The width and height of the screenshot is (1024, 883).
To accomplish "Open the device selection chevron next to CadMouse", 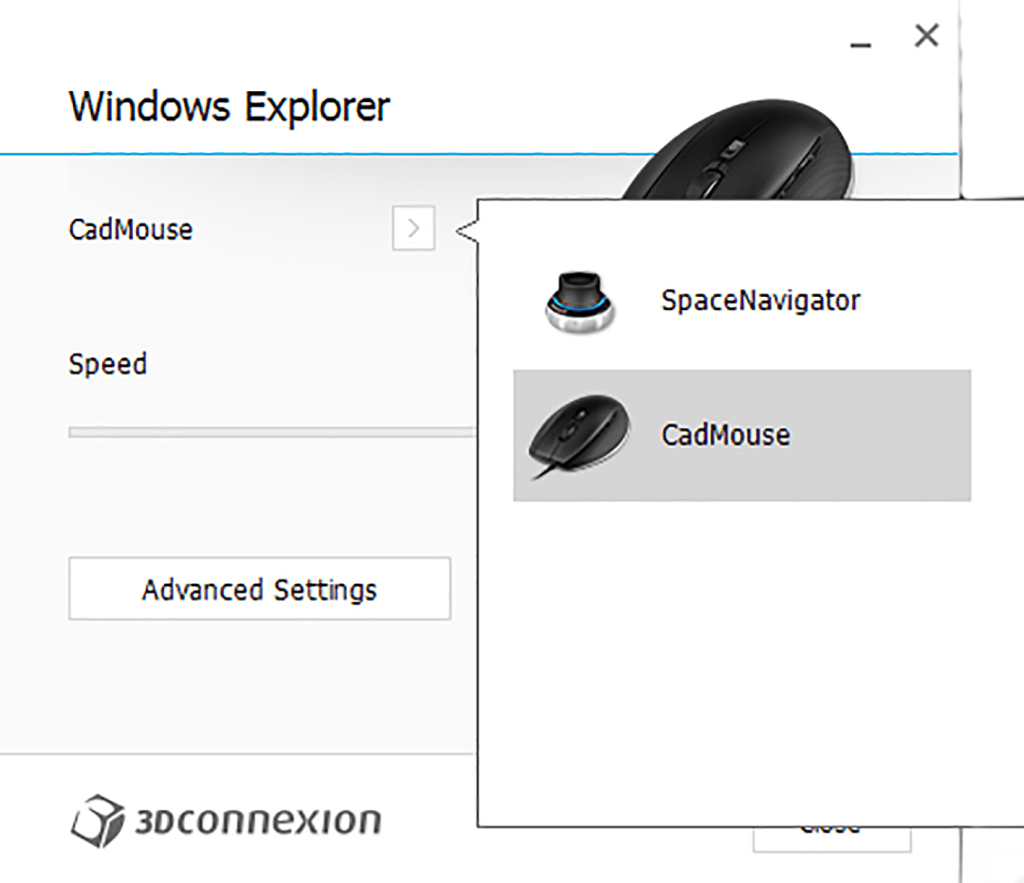I will 412,228.
